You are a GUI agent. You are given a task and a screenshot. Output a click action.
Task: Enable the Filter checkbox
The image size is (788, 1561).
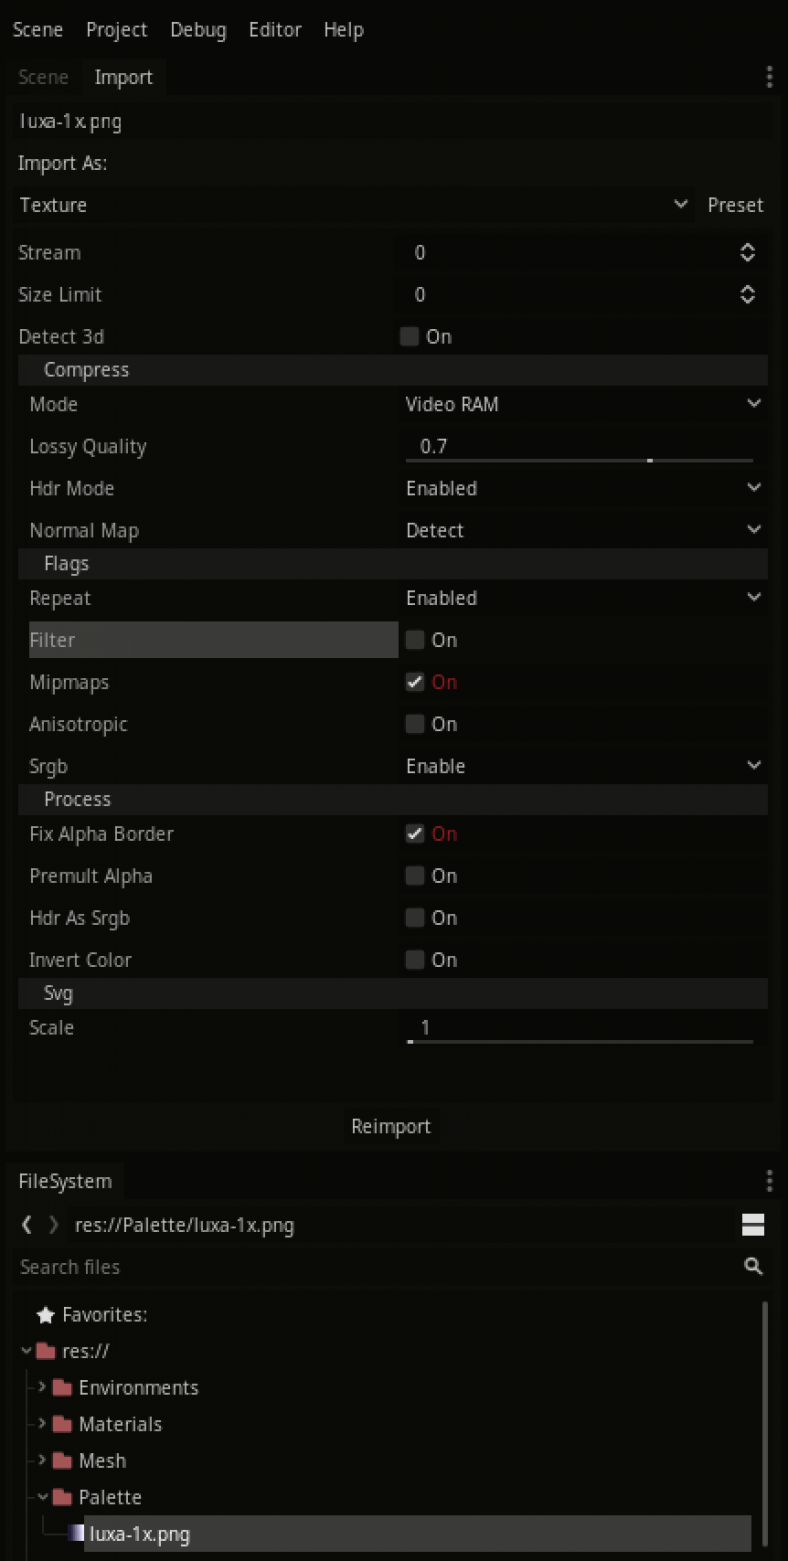tap(414, 640)
